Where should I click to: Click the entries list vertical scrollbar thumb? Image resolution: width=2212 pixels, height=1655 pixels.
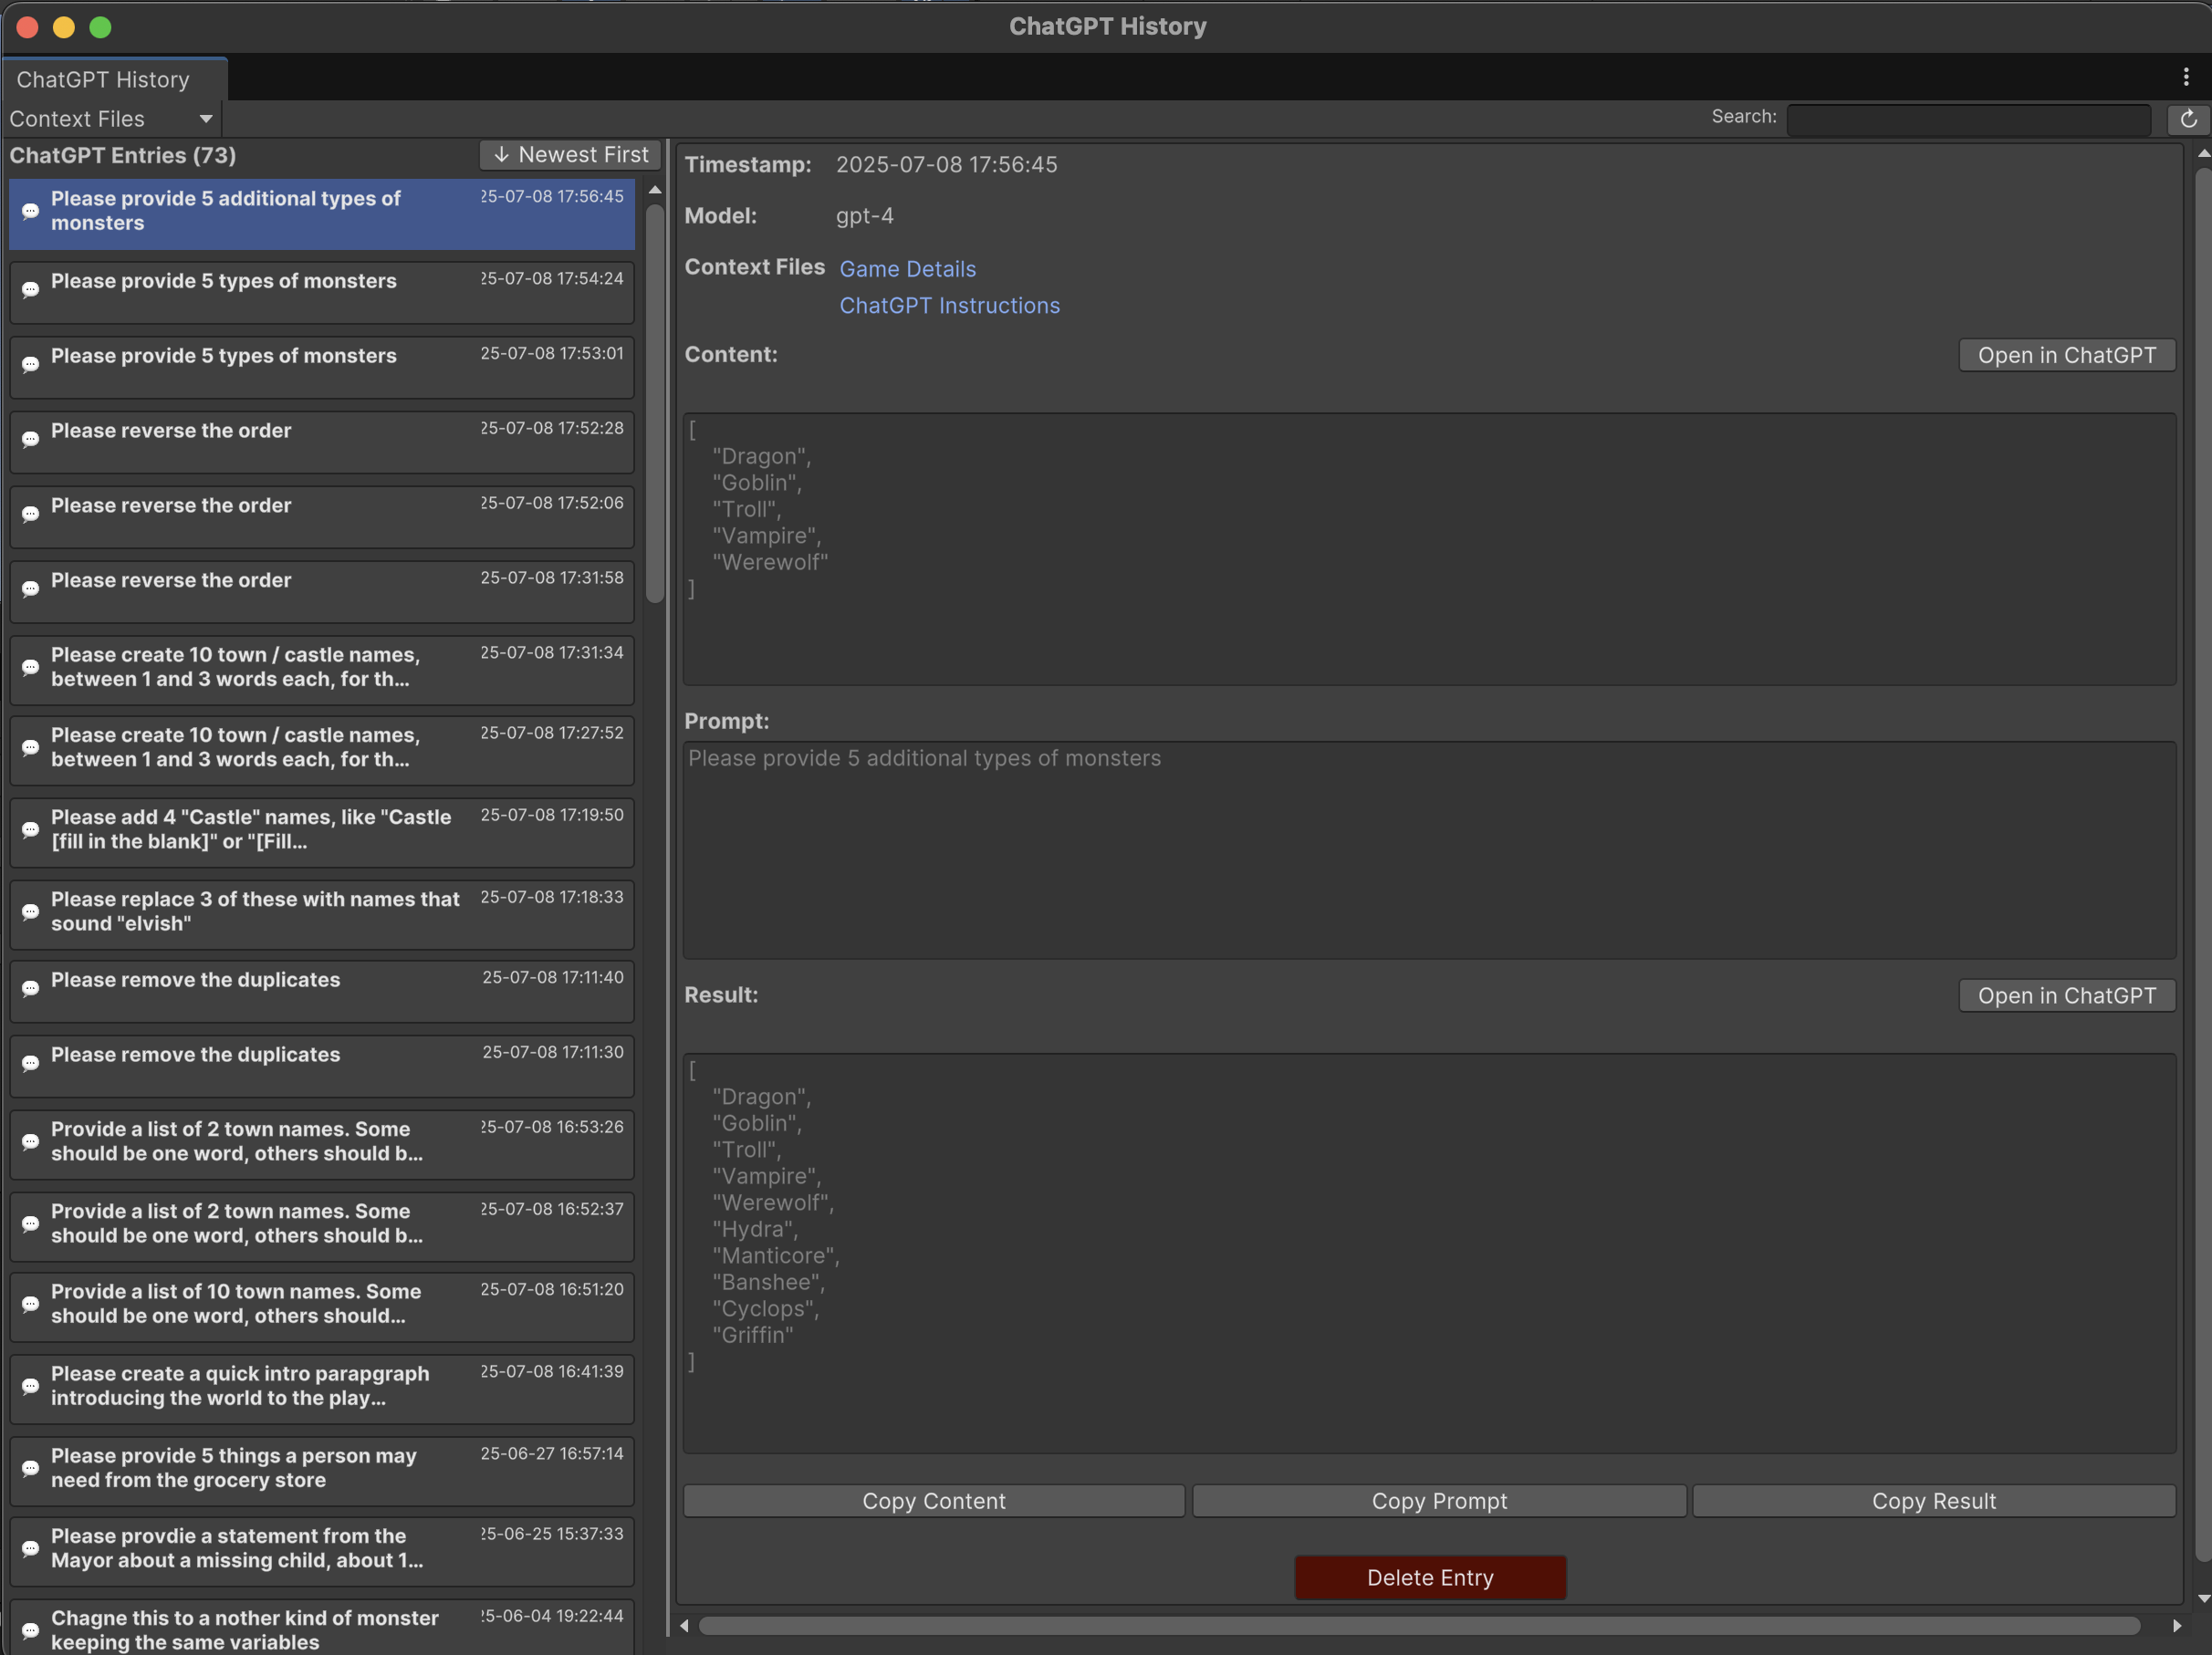655,400
